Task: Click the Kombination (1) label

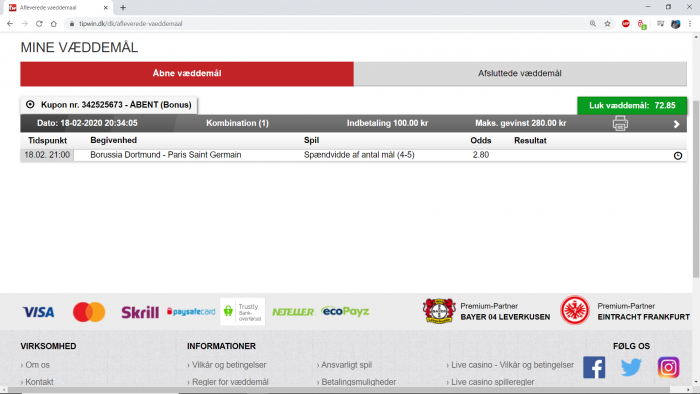Action: pos(238,123)
